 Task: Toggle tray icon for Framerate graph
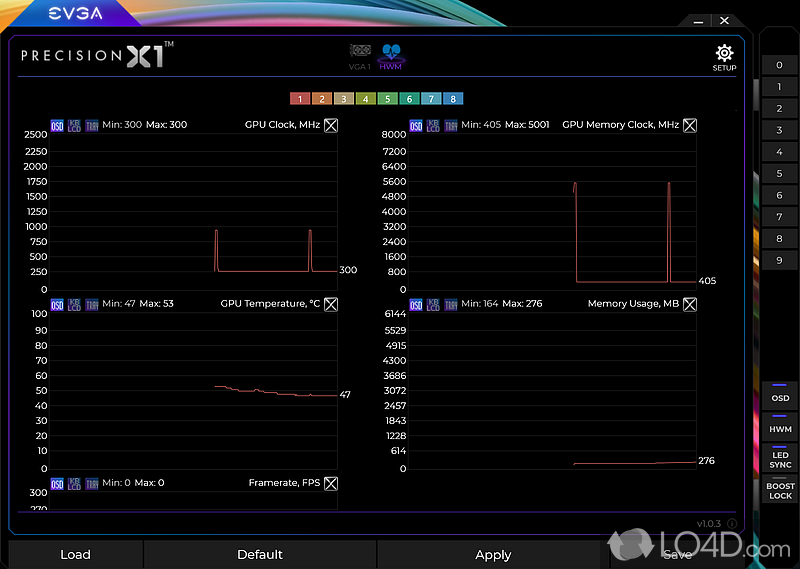tap(92, 483)
